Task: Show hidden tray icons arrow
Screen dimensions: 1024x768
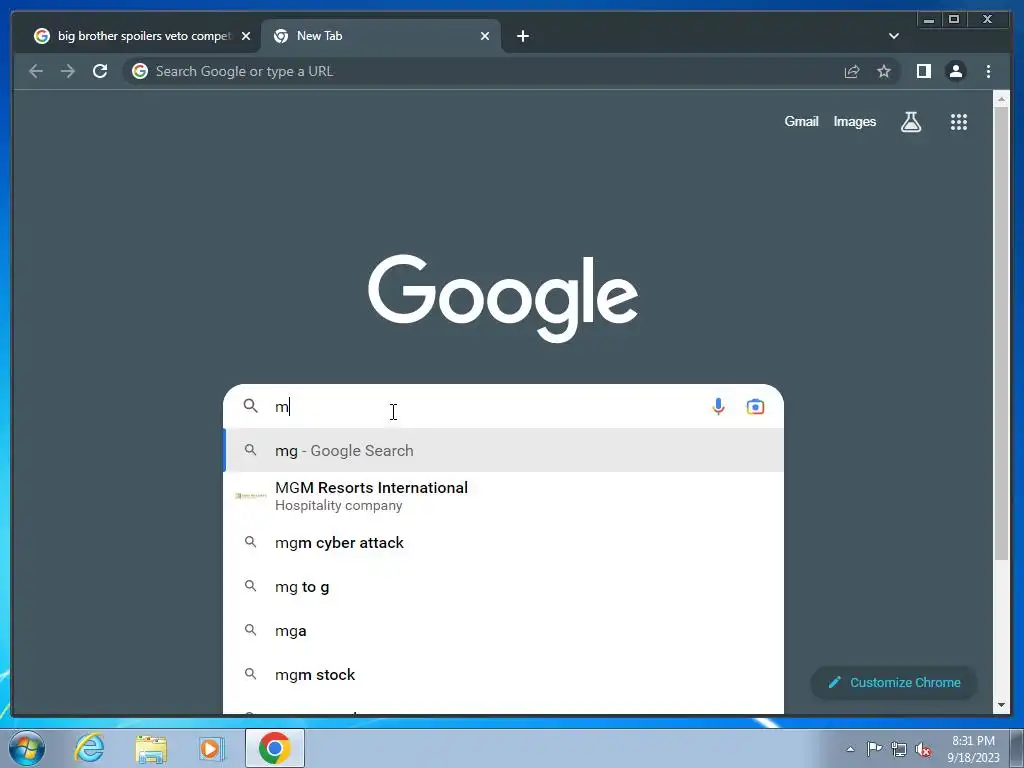Action: tap(850, 749)
